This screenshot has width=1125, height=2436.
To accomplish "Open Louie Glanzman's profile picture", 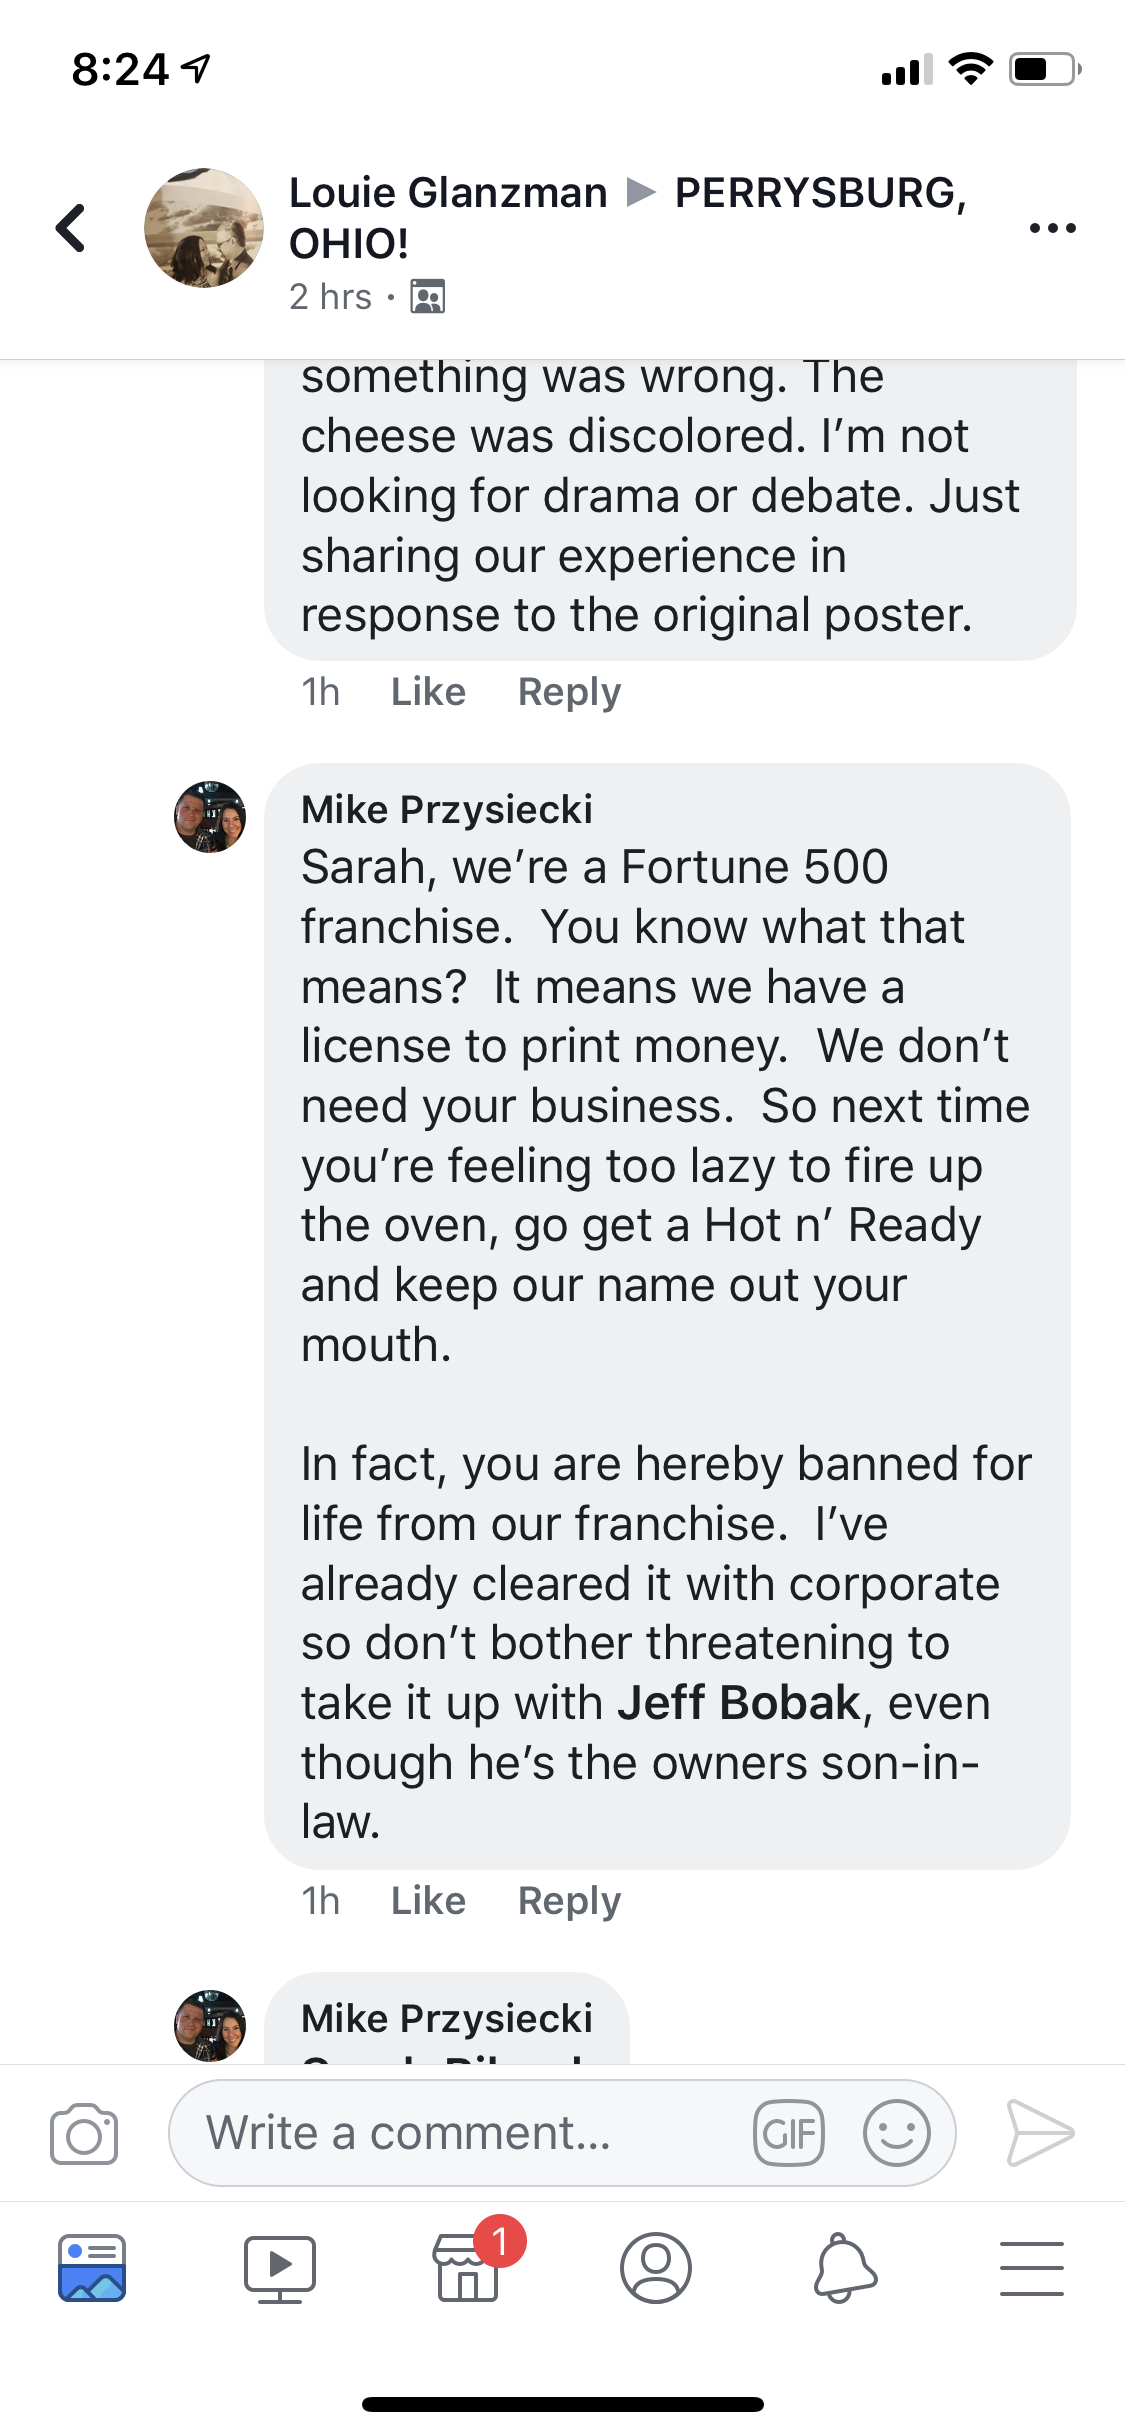I will (x=204, y=228).
